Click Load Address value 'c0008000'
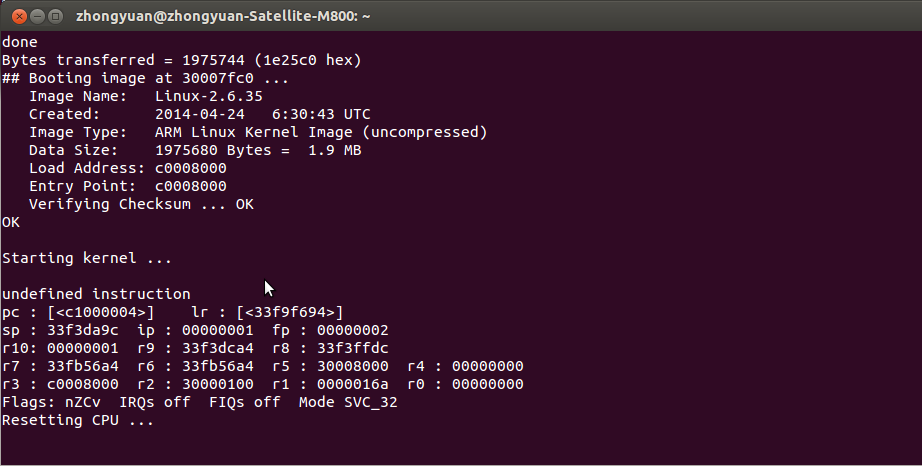 click(191, 168)
